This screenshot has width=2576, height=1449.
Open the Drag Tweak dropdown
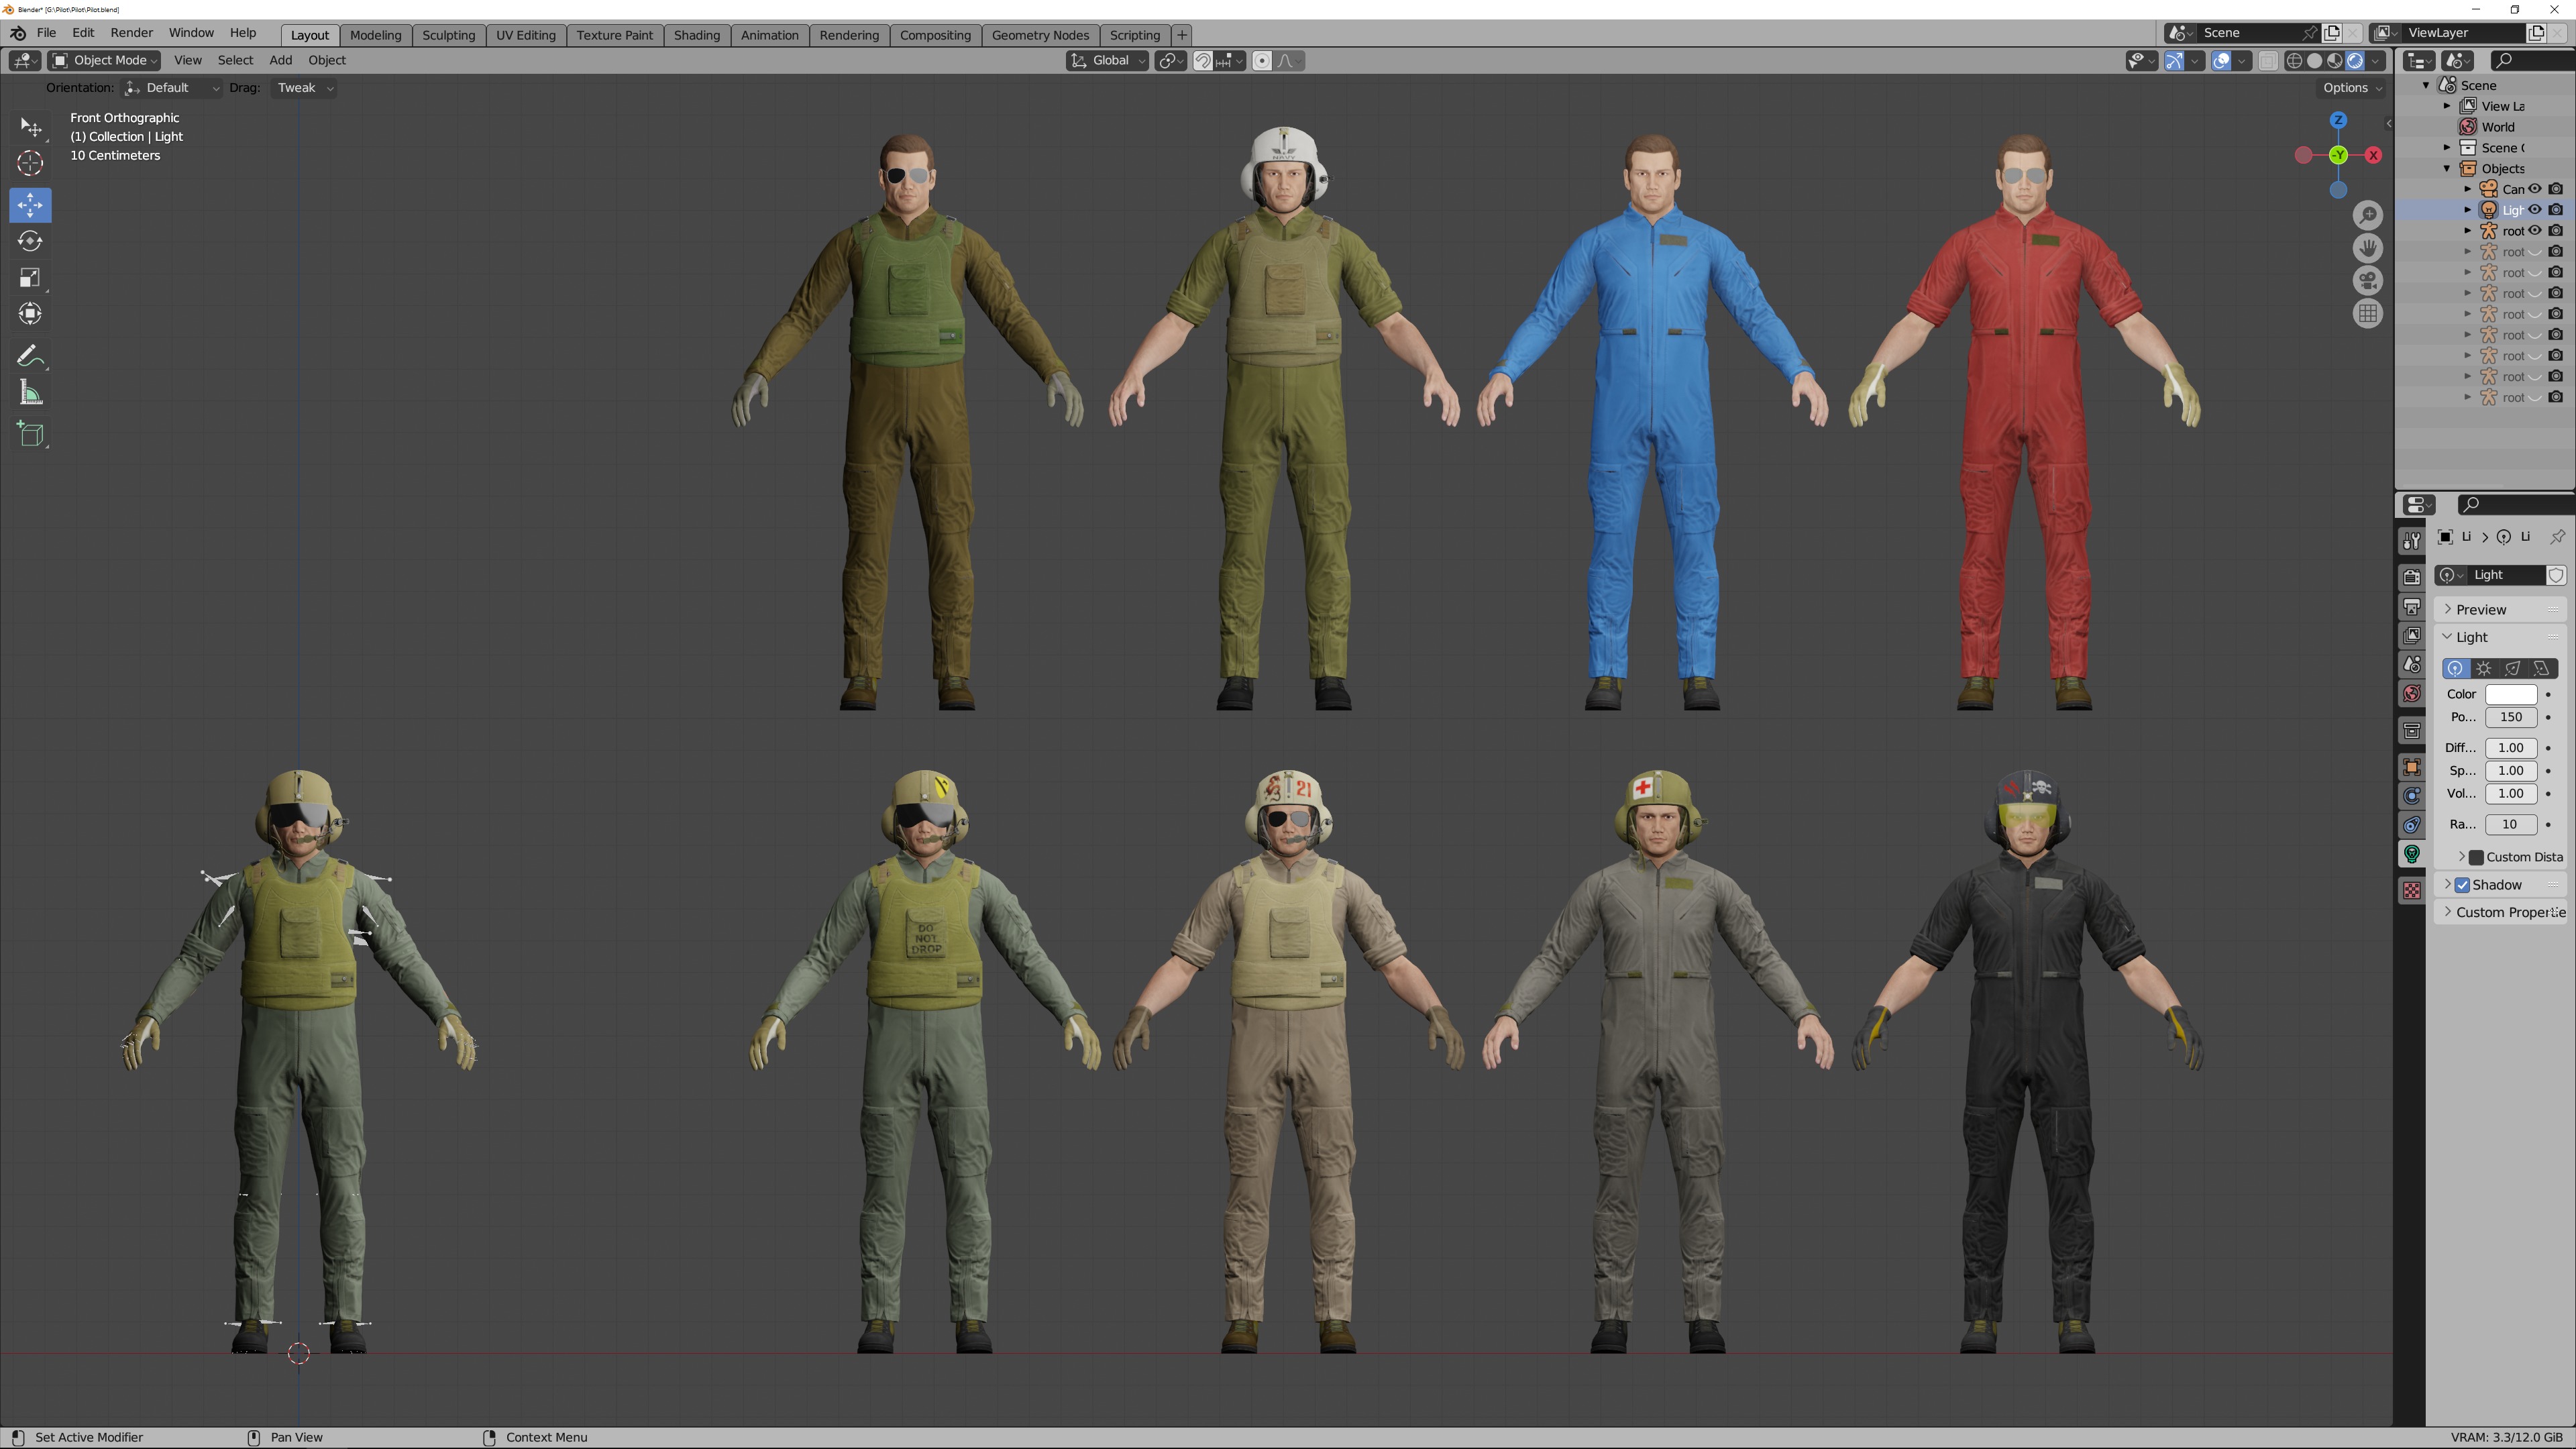coord(303,88)
